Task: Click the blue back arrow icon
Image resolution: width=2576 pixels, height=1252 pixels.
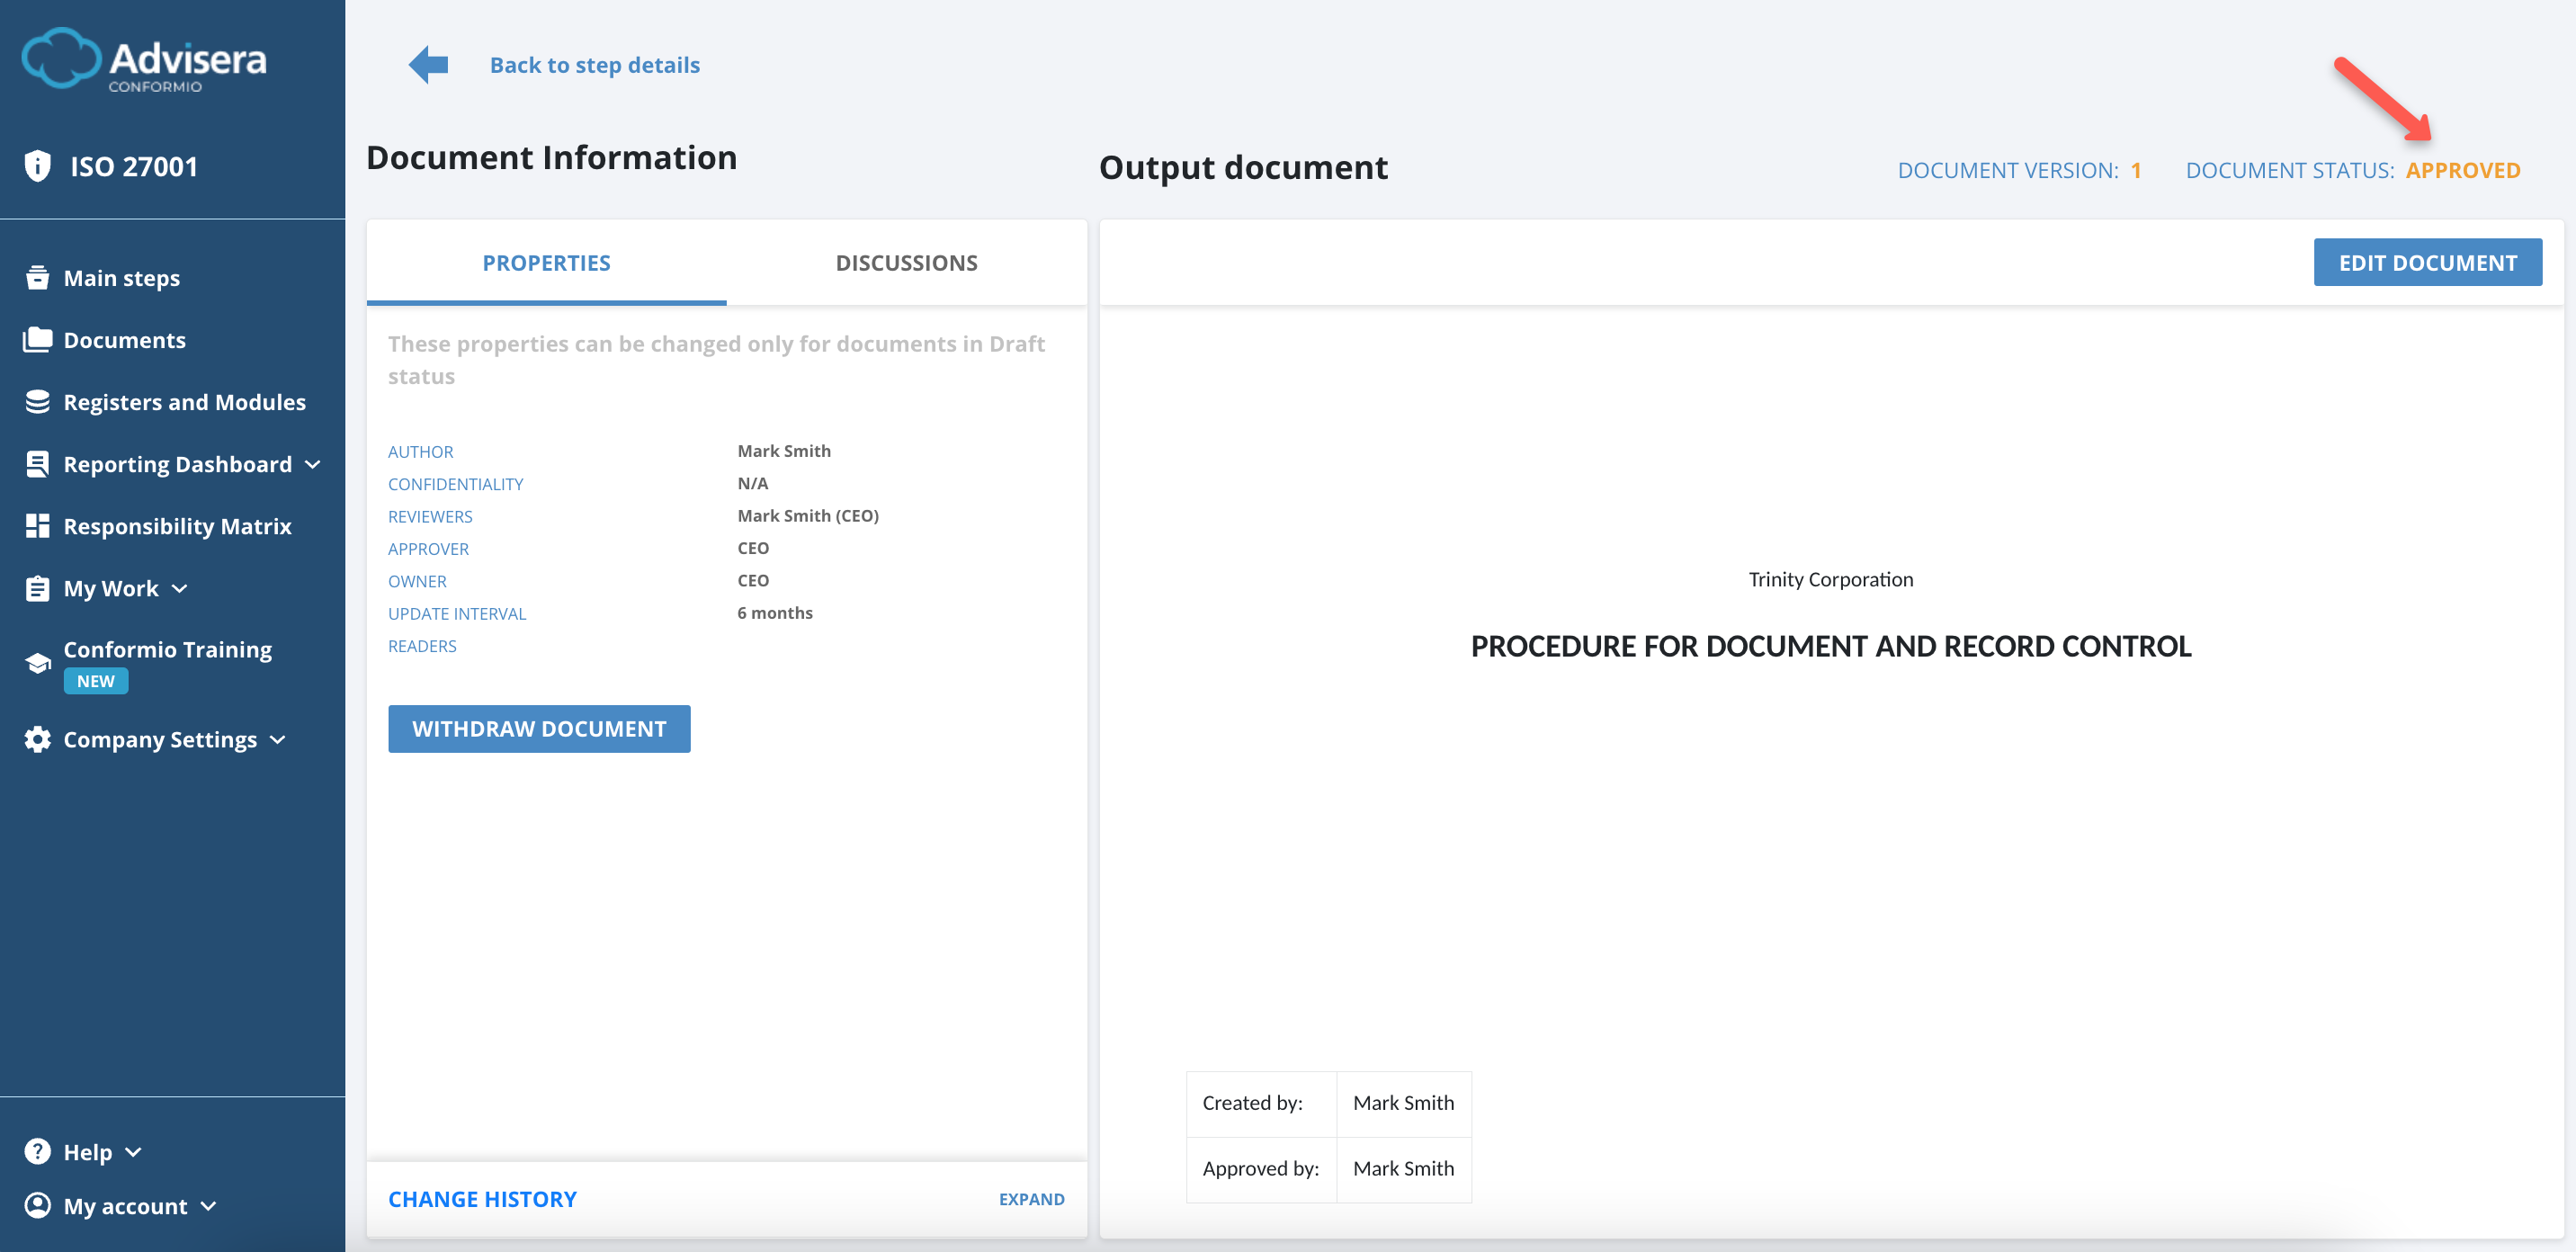Action: coord(427,63)
